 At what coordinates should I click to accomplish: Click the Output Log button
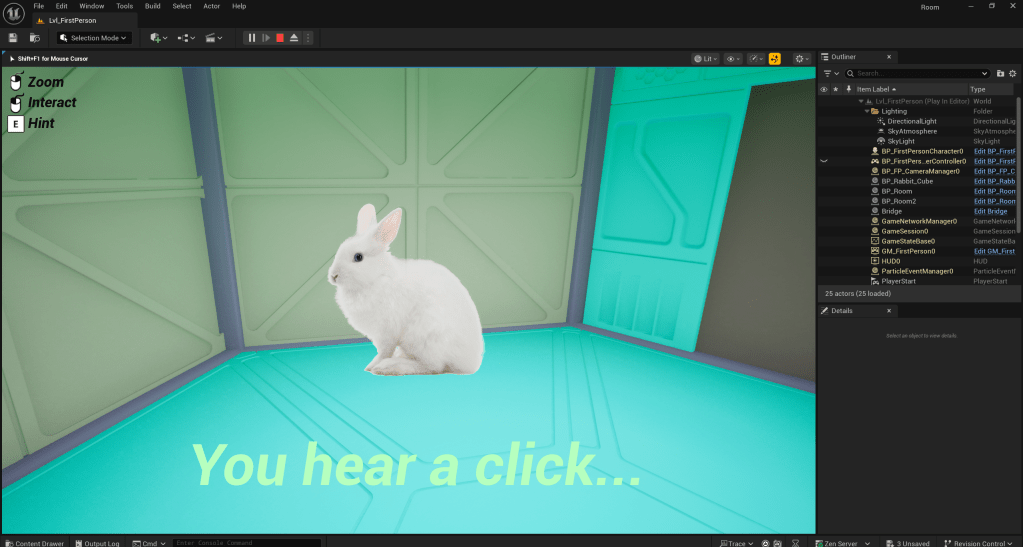point(96,543)
